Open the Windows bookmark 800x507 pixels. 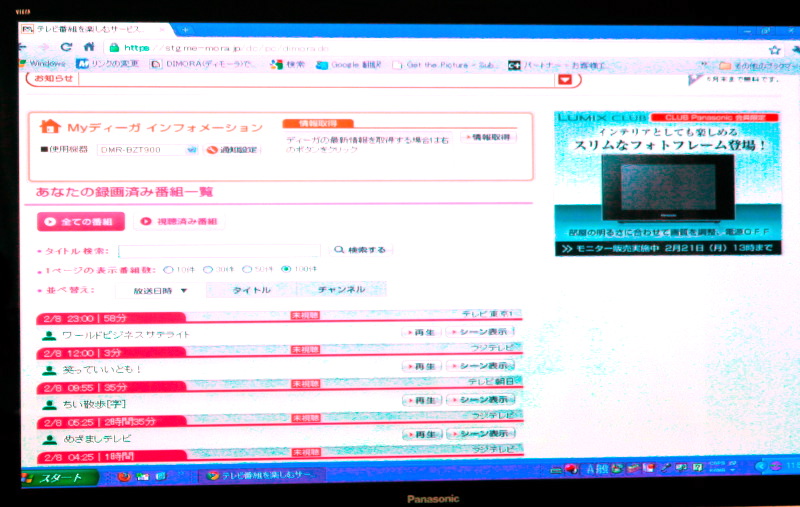43,64
